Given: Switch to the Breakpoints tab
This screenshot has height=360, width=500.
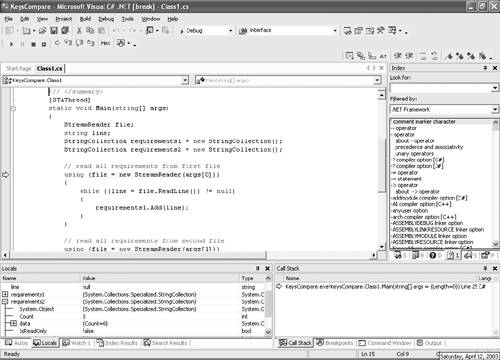Looking at the screenshot, I should pos(335,343).
